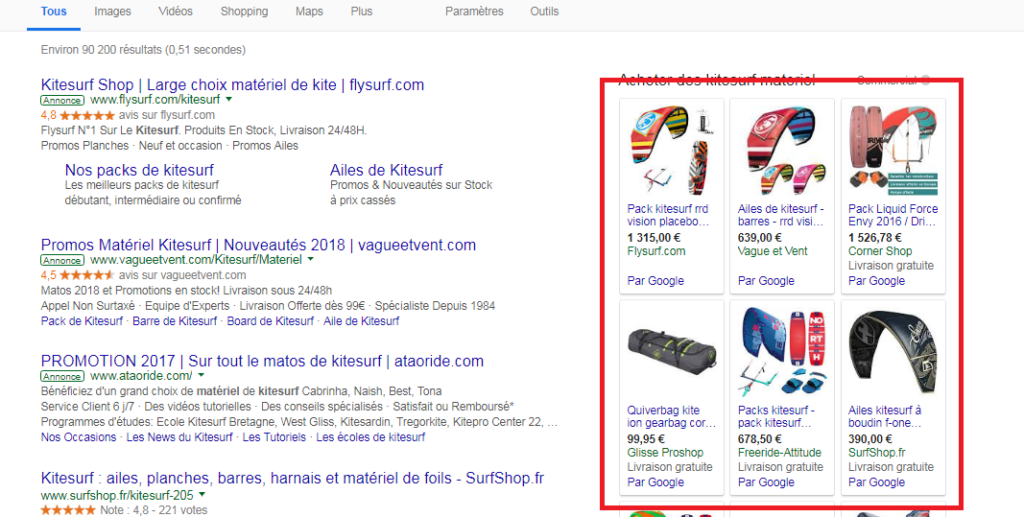Open Ailes de kitesurf - barres title
The height and width of the screenshot is (517, 1024).
click(781, 215)
